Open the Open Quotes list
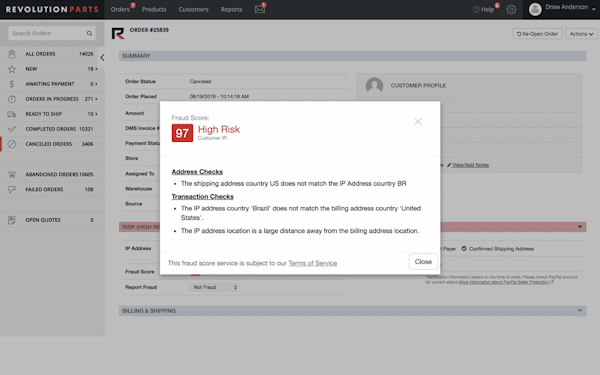600x375 pixels. pos(52,220)
